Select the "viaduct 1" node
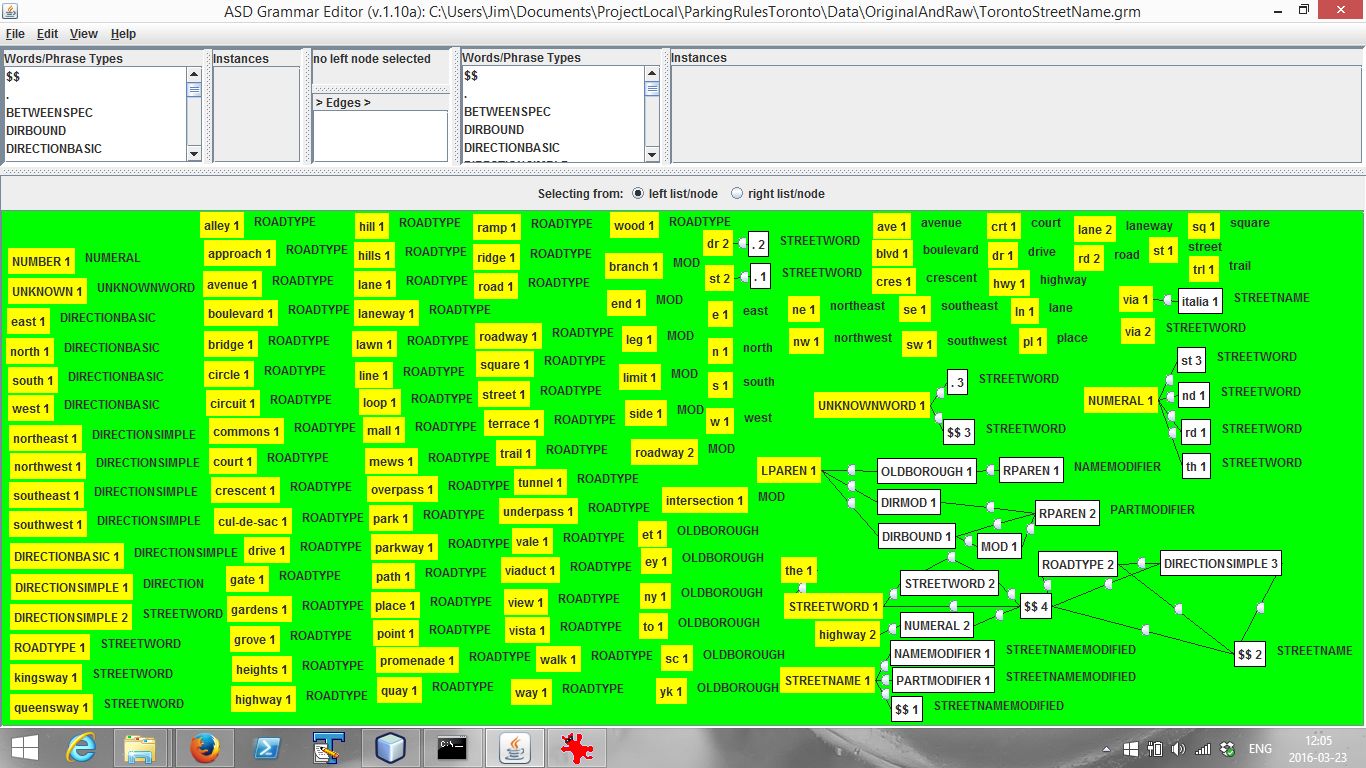This screenshot has height=768, width=1366. [531, 571]
